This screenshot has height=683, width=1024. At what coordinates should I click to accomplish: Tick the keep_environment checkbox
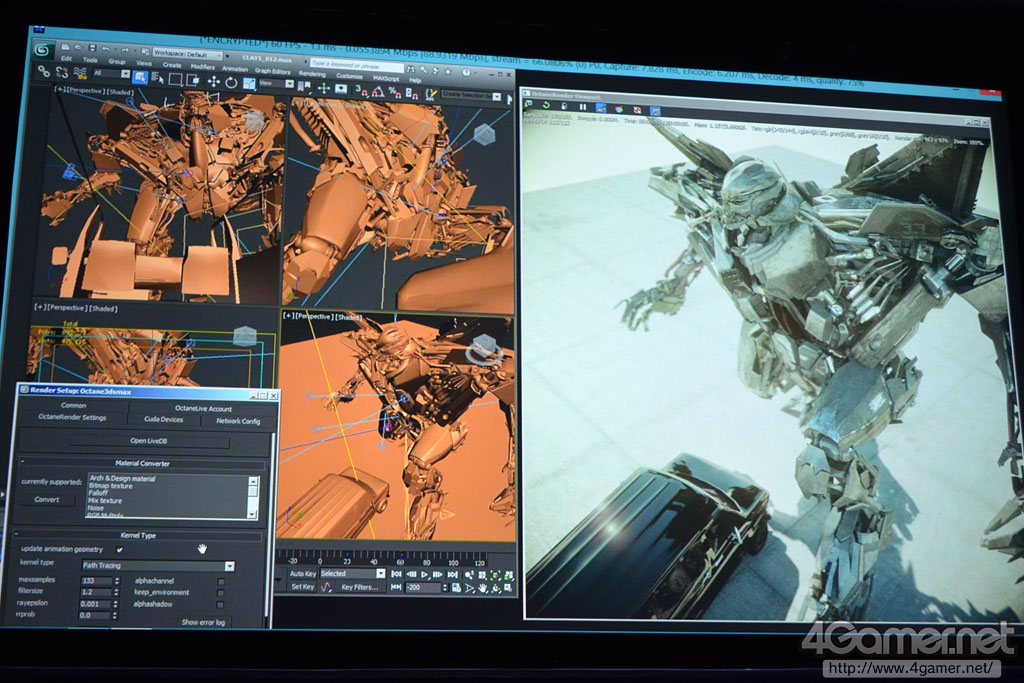click(x=221, y=592)
